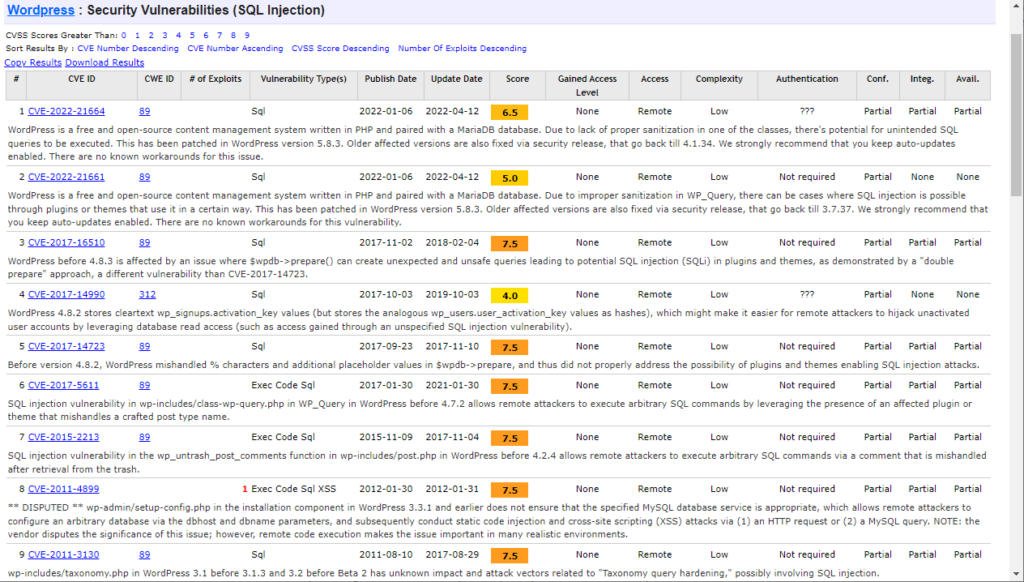The width and height of the screenshot is (1024, 582).
Task: Click CWE 89 link for CVE-2017-5611
Action: point(144,385)
